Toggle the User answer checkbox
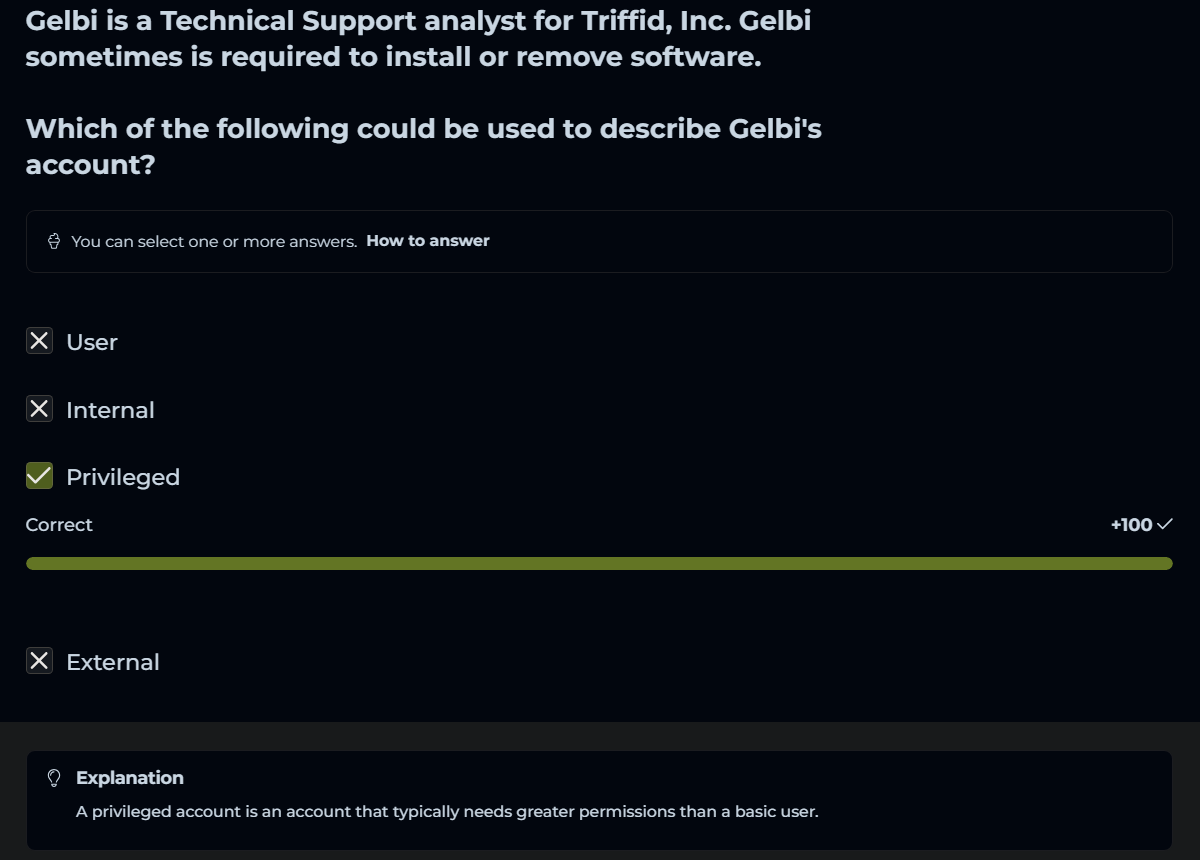The width and height of the screenshot is (1200, 860). 39,342
